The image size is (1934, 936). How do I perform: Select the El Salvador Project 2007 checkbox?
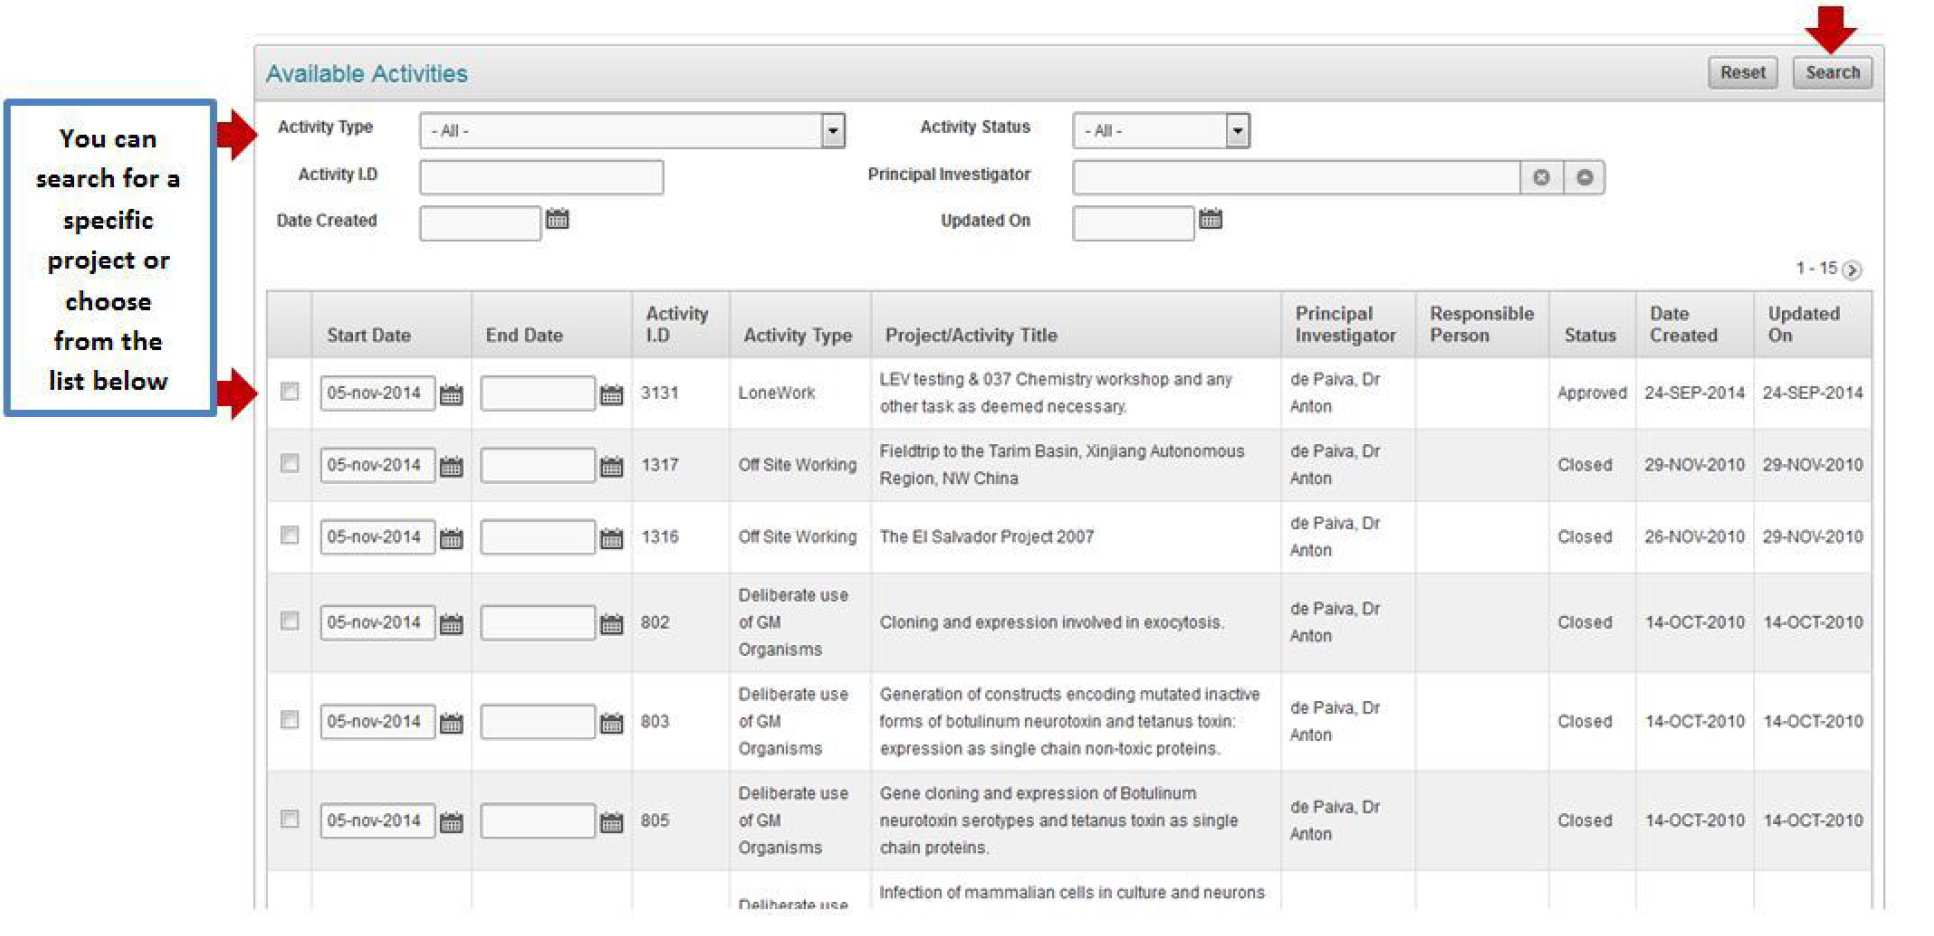[290, 535]
